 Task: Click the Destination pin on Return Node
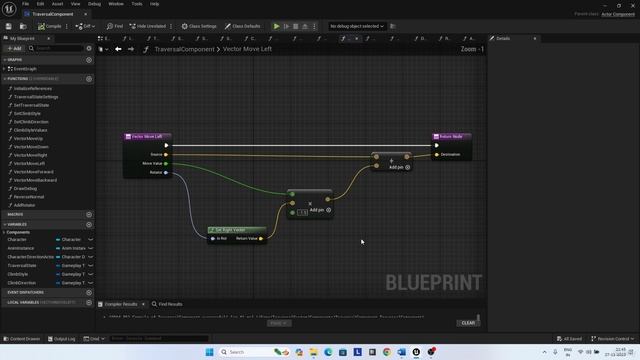(x=437, y=155)
